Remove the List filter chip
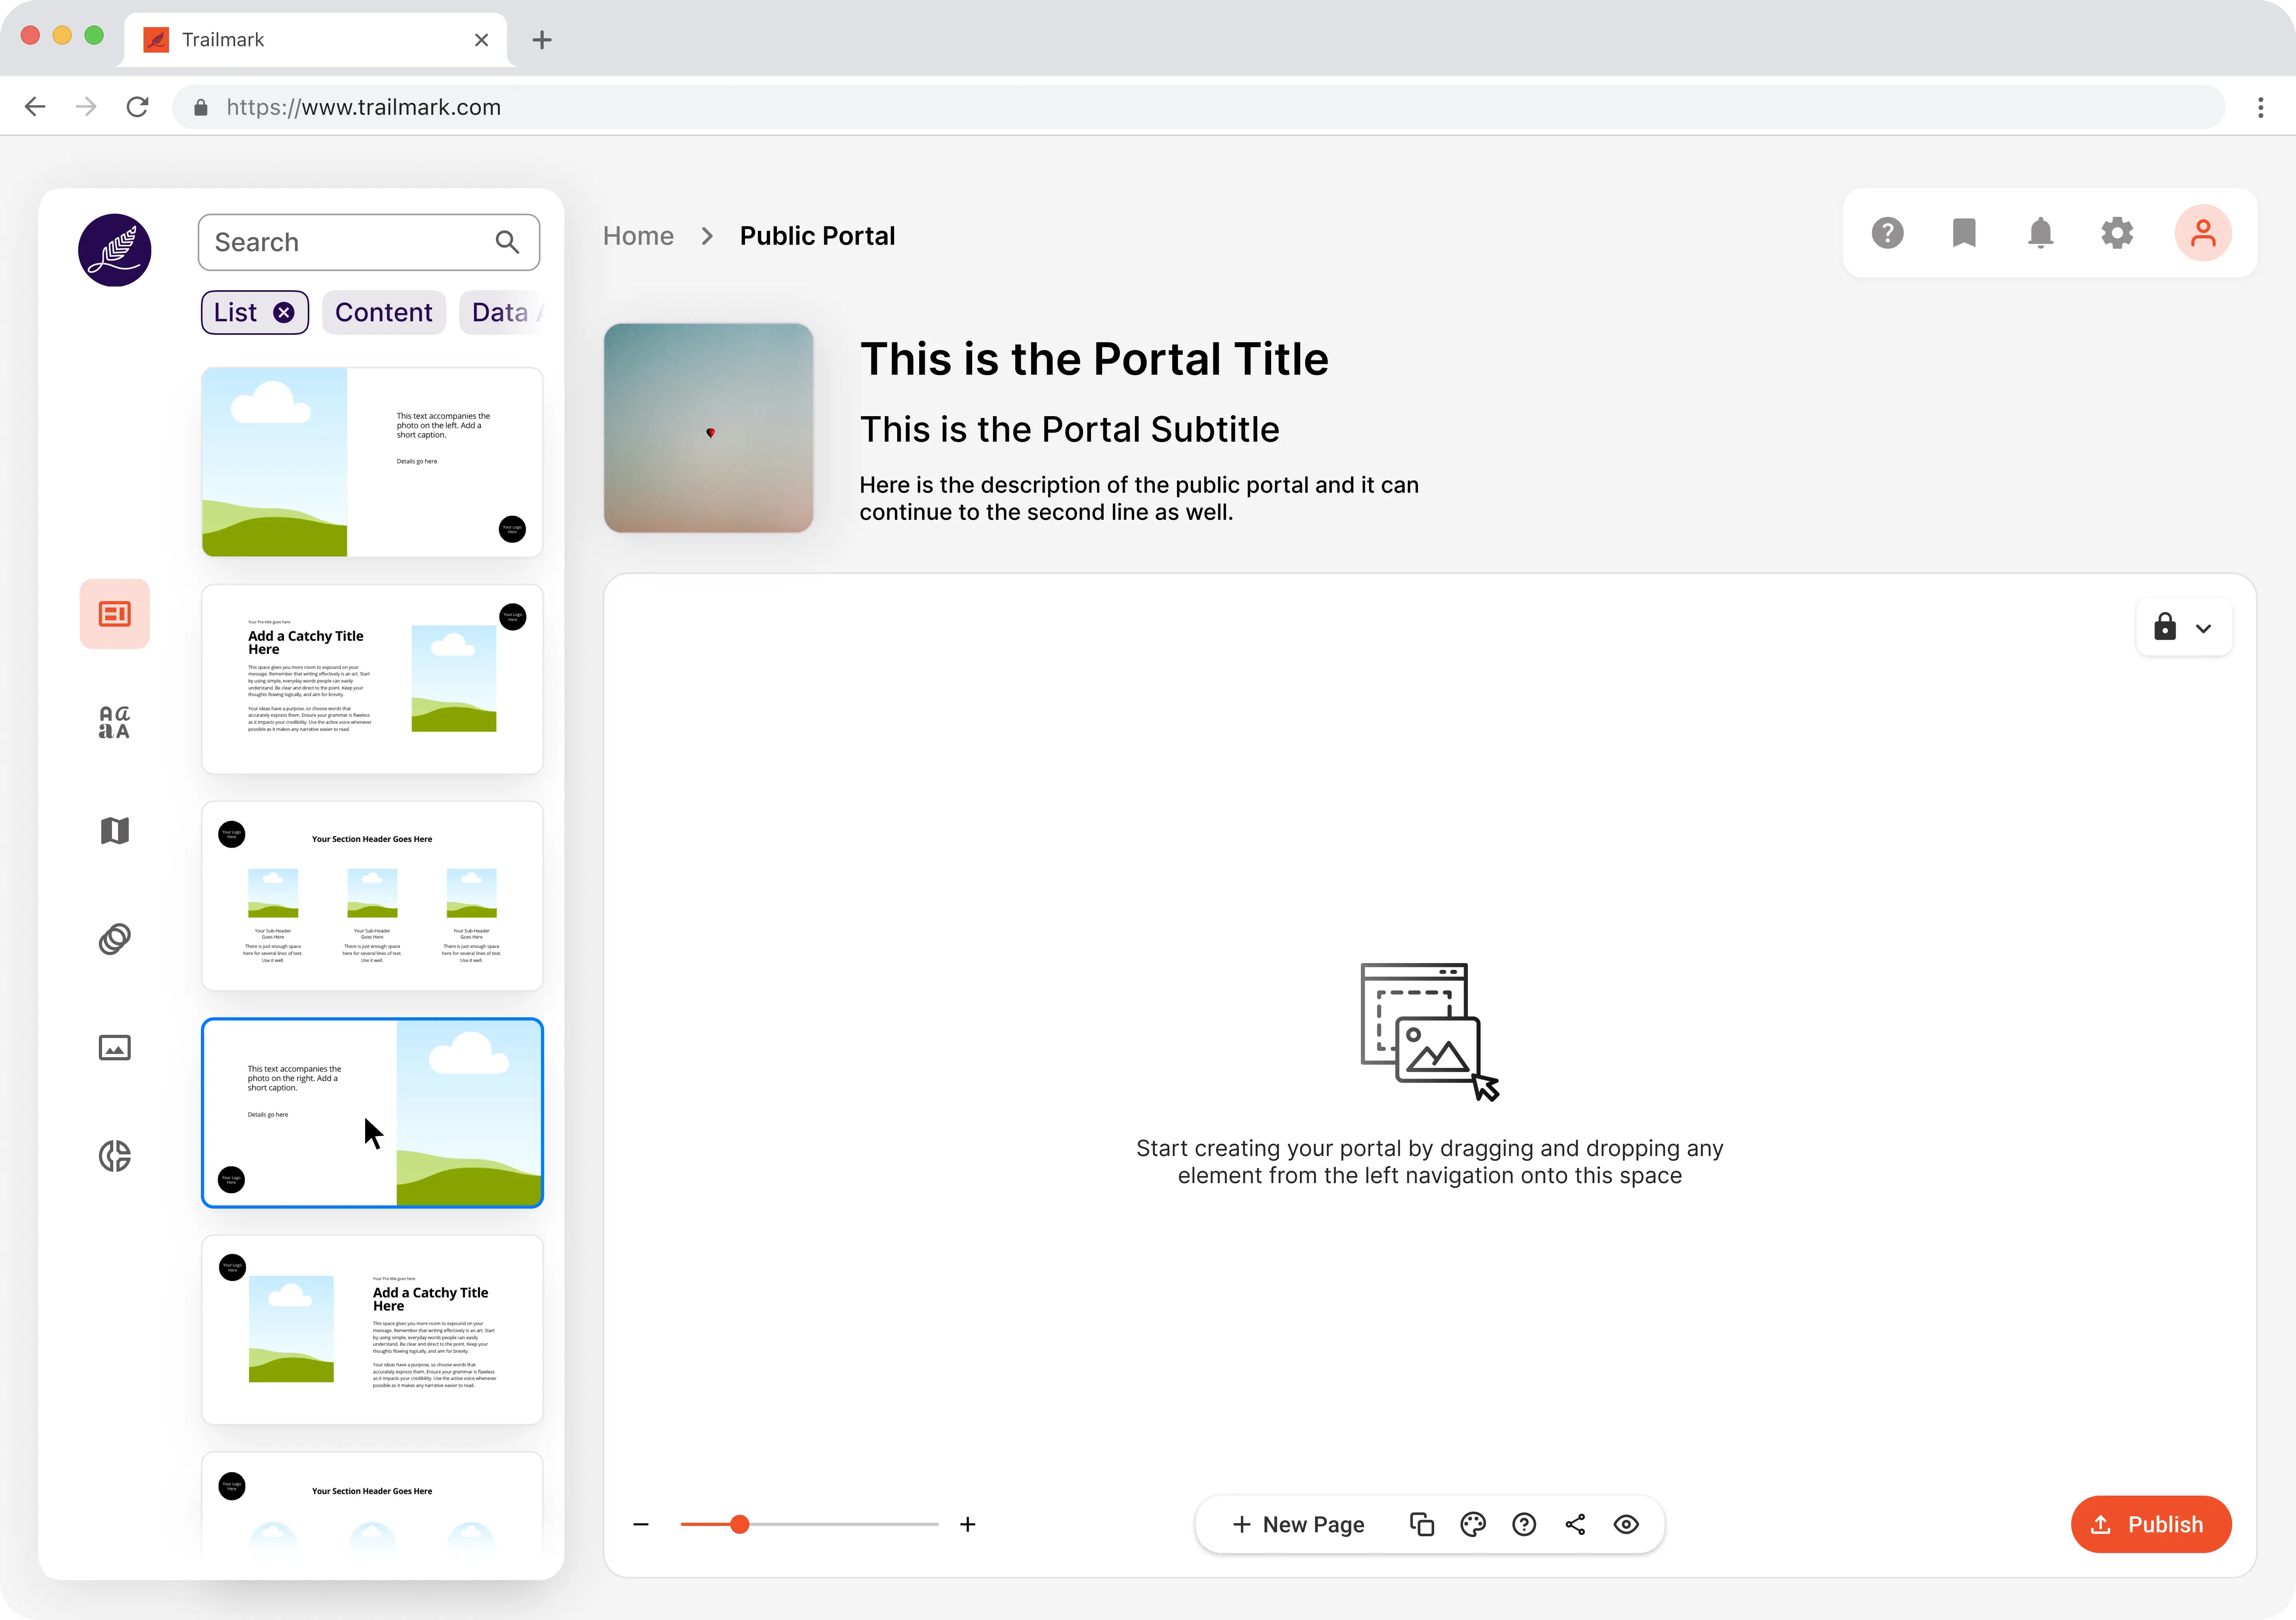Image resolution: width=2296 pixels, height=1620 pixels. coord(284,313)
